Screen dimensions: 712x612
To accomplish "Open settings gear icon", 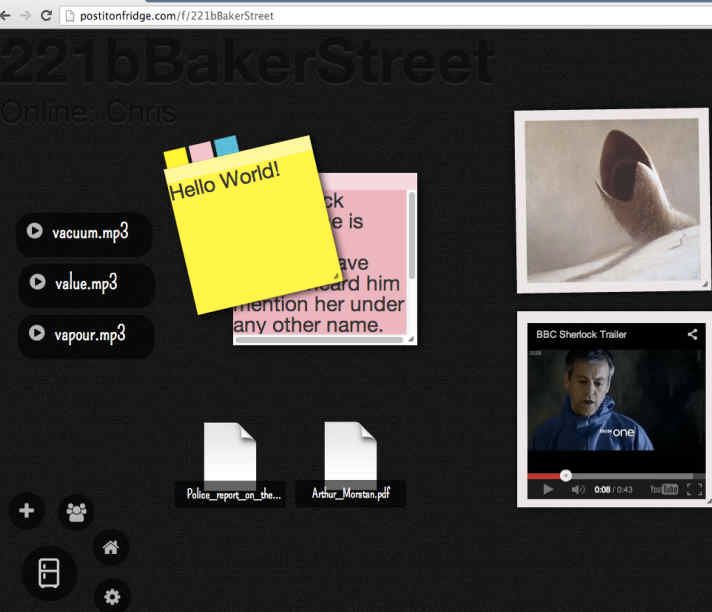I will tap(112, 597).
